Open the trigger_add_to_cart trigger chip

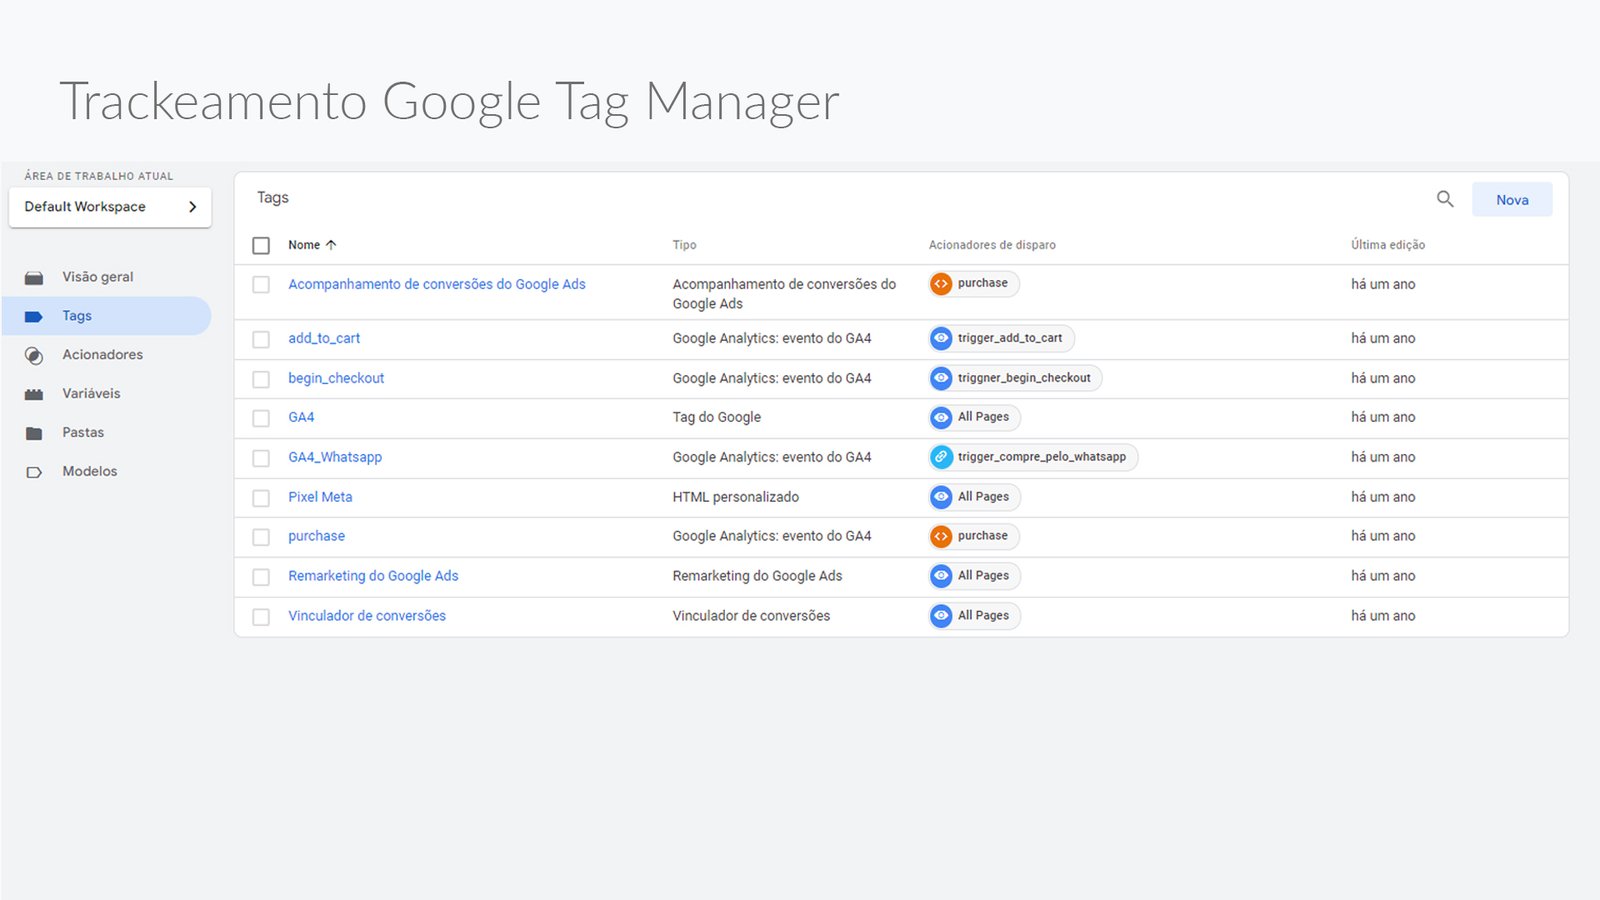coord(1002,338)
